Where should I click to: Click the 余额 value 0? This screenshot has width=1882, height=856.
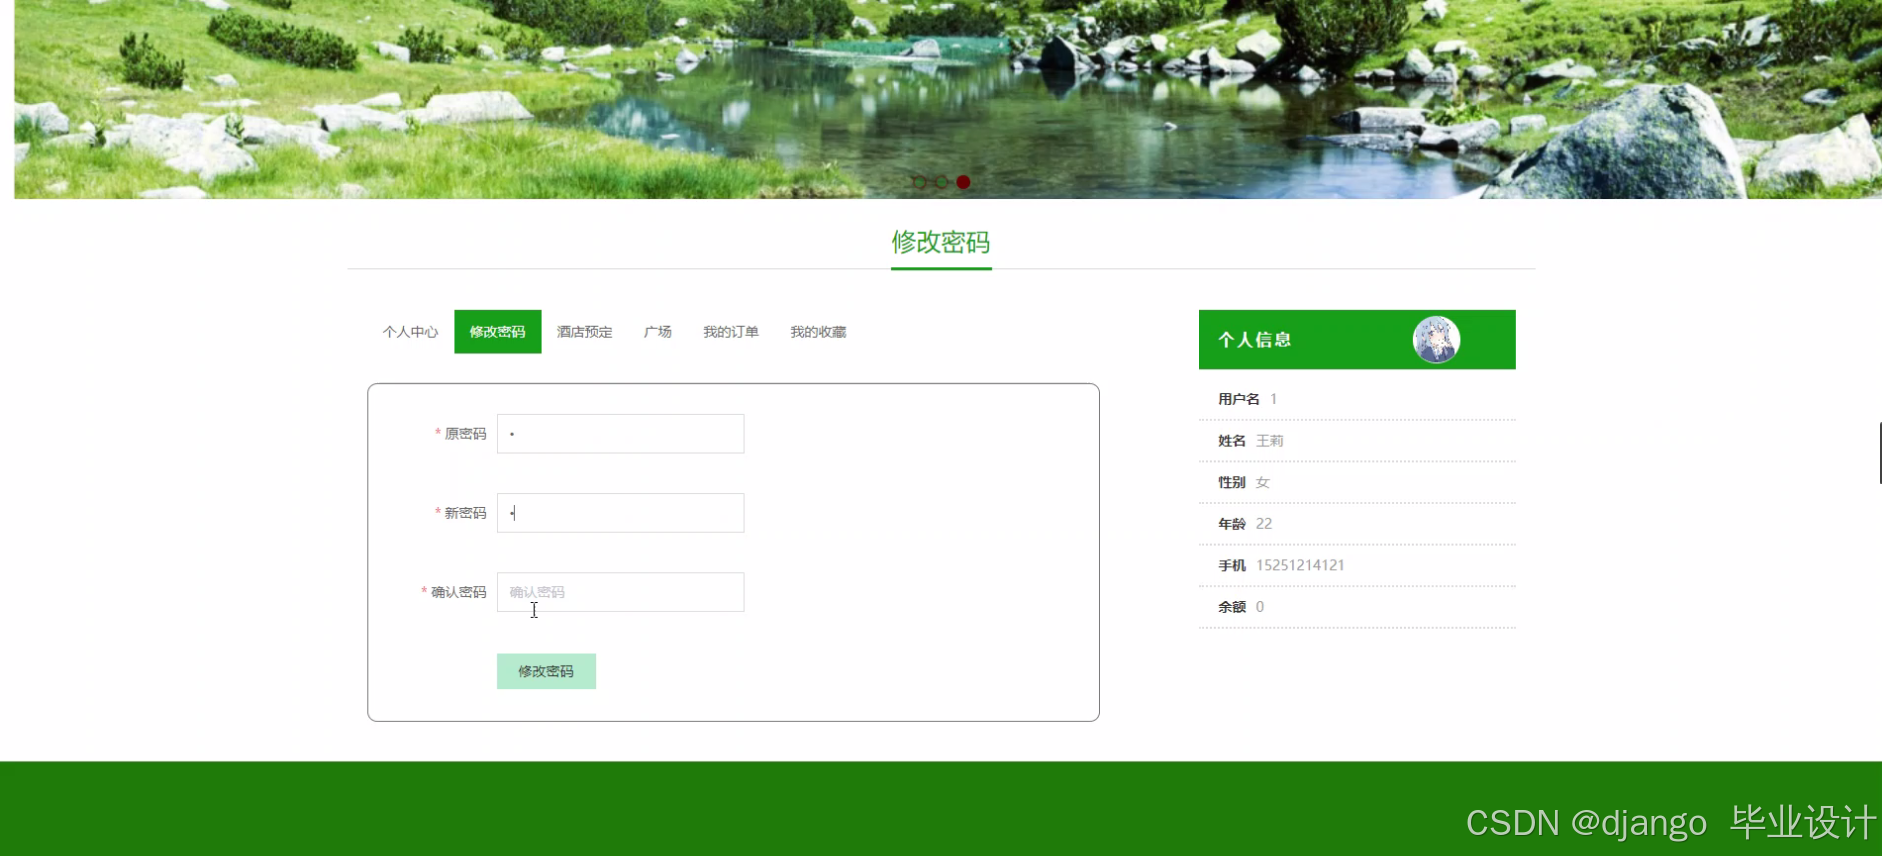[1260, 607]
